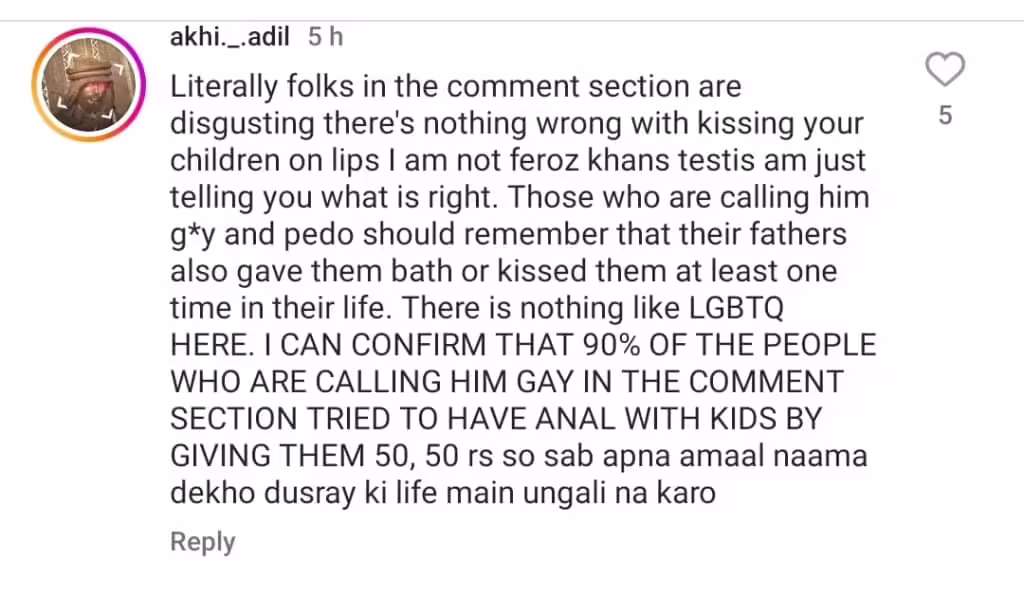Click the 5 h comment timestamp
The height and width of the screenshot is (596, 1024).
point(325,37)
